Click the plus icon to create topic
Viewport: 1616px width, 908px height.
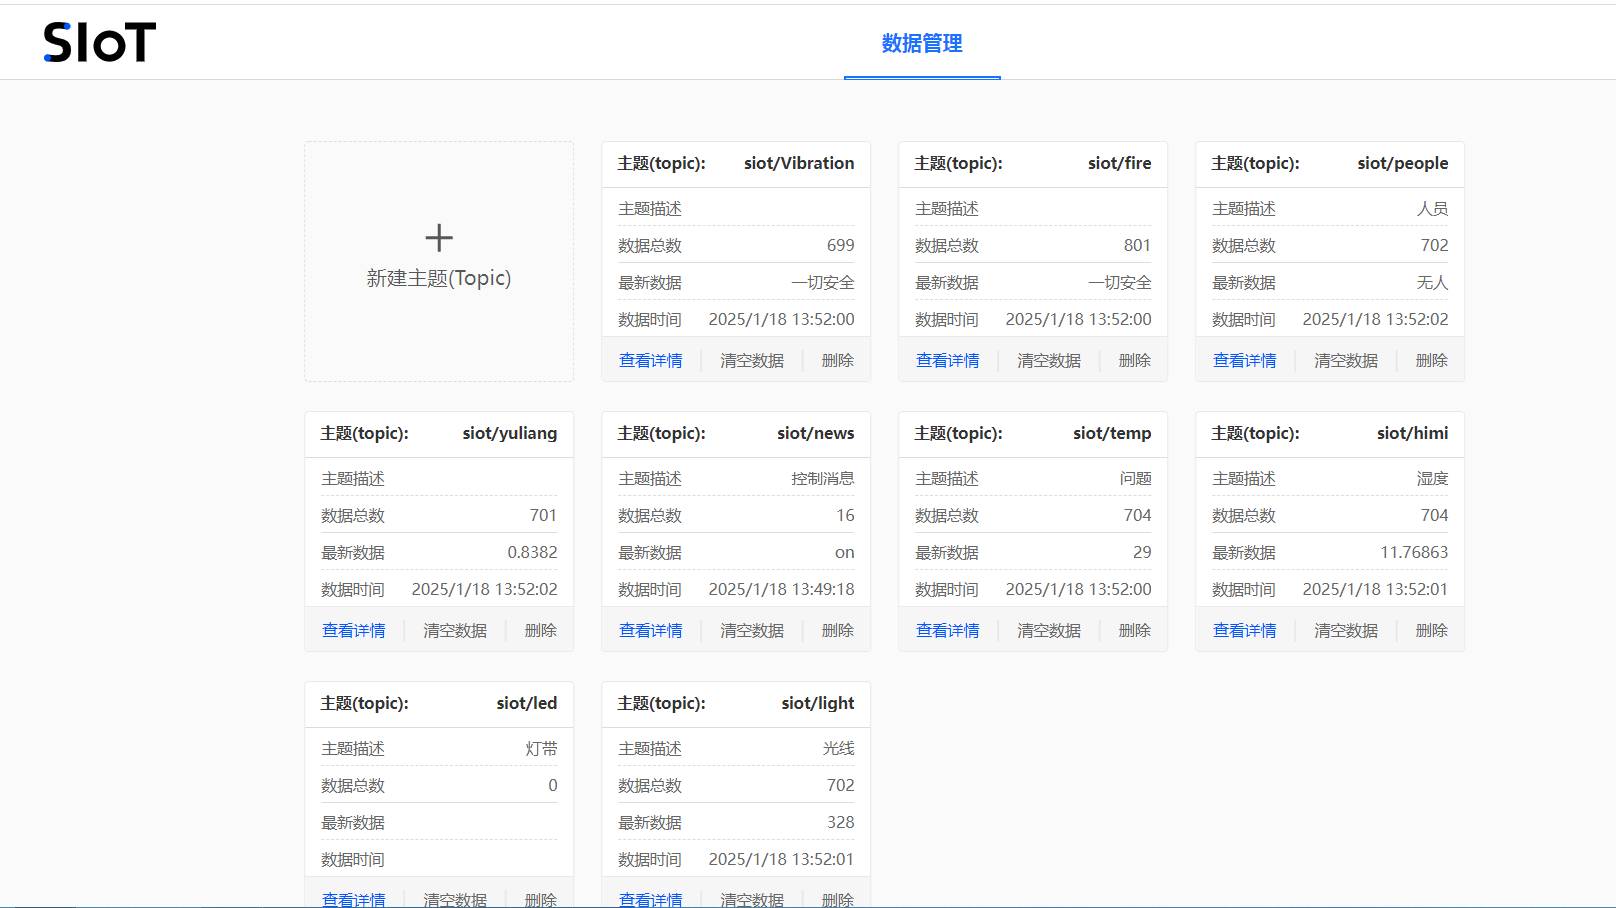coord(439,238)
